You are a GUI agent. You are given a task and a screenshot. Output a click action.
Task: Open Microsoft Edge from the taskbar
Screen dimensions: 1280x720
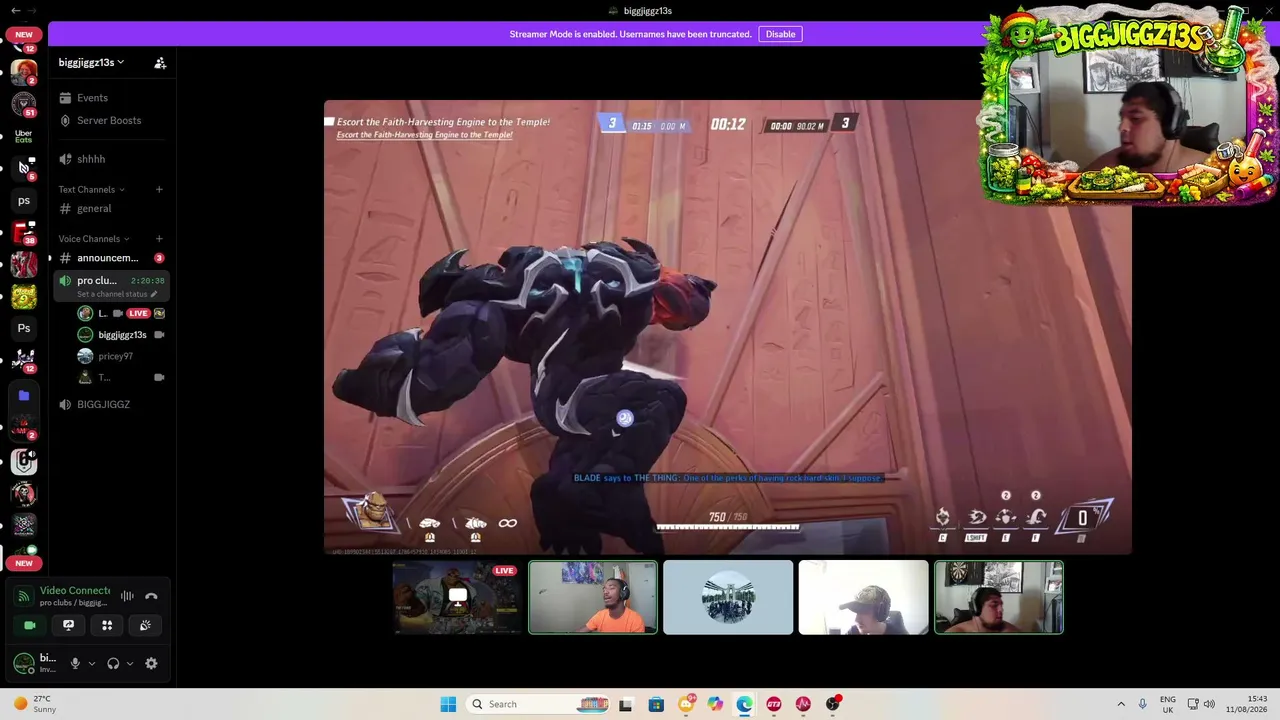[744, 704]
